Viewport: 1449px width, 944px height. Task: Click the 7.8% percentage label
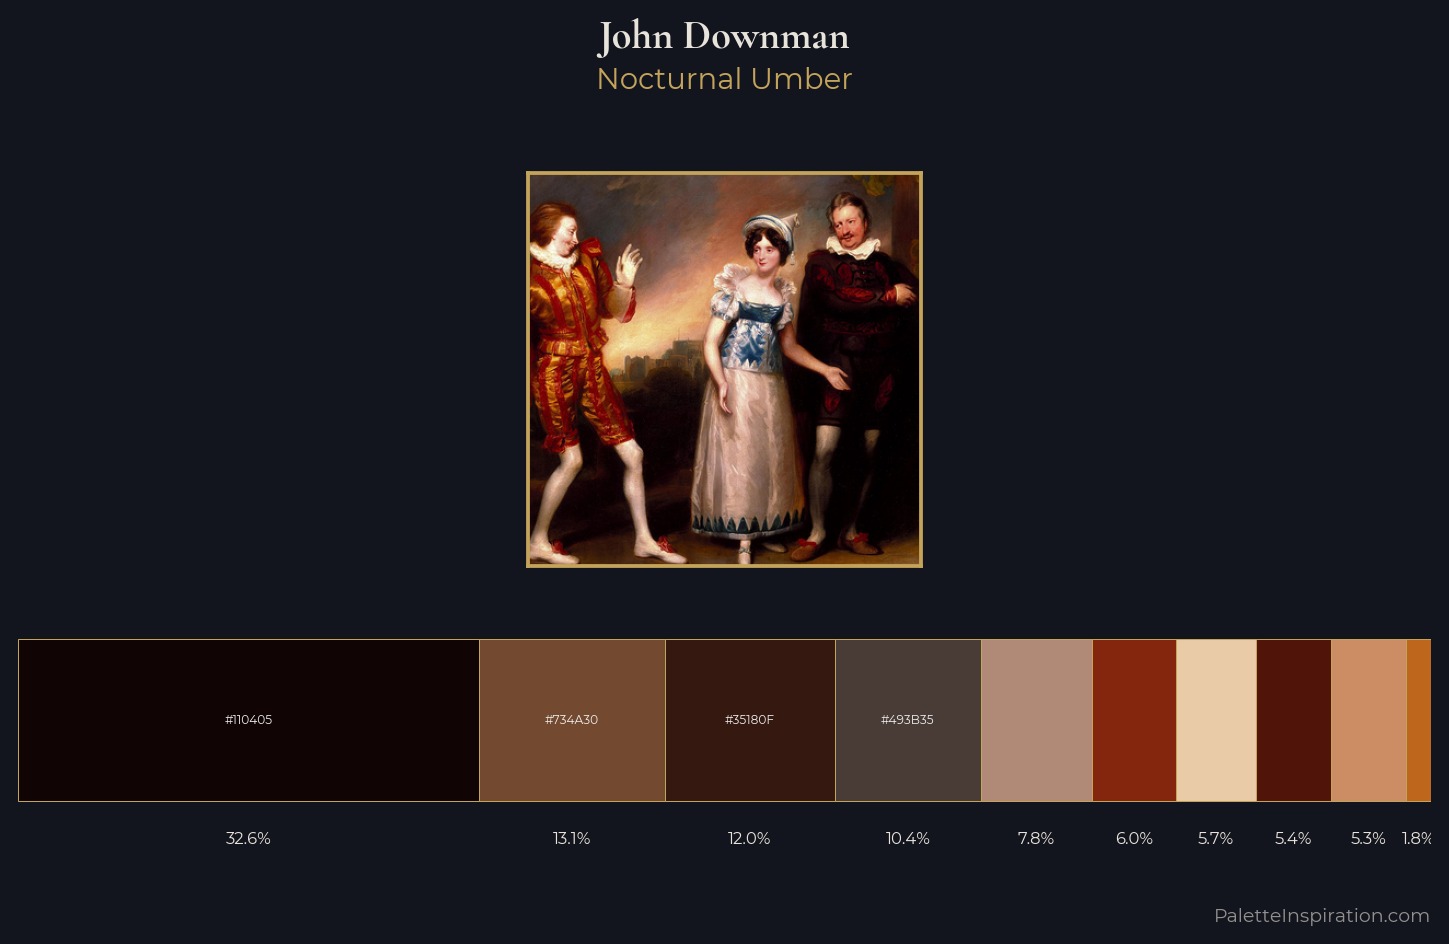pos(1036,838)
